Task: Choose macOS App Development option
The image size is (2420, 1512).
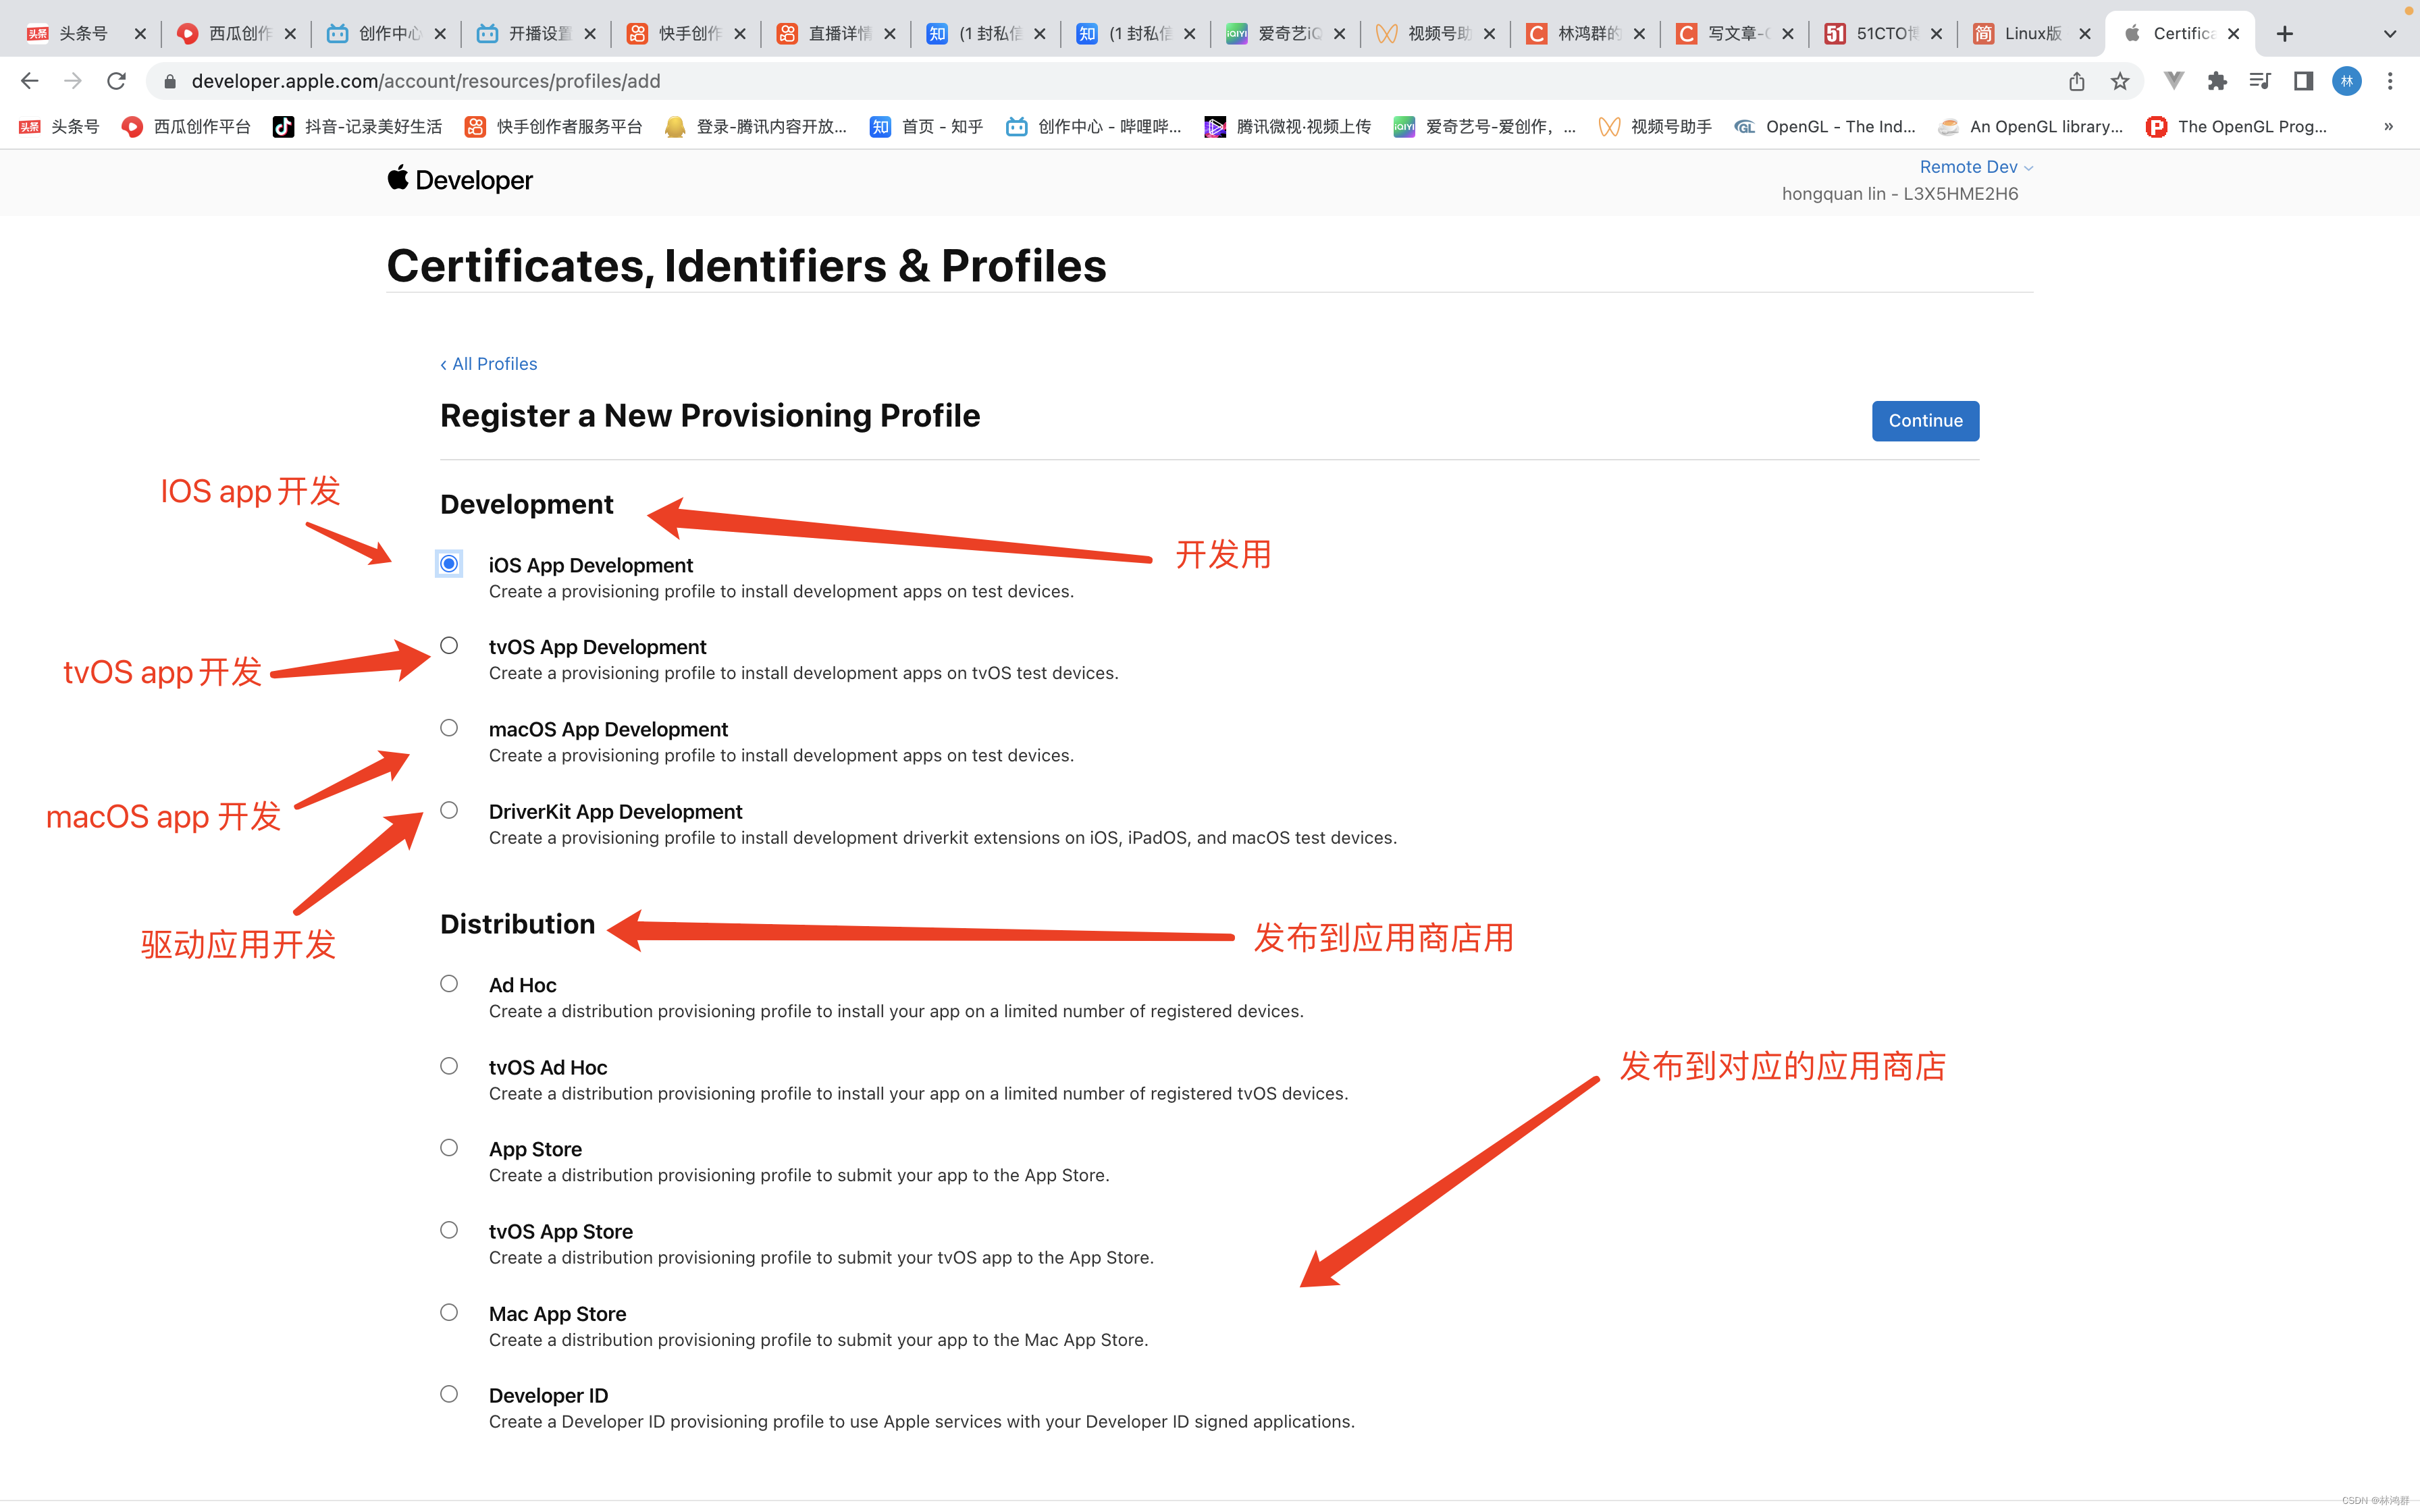Action: (x=449, y=728)
